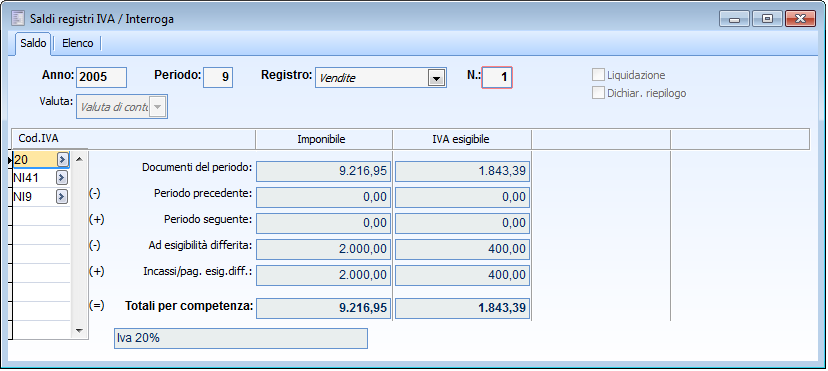Maximize the Saldi registri IVA window

click(767, 19)
